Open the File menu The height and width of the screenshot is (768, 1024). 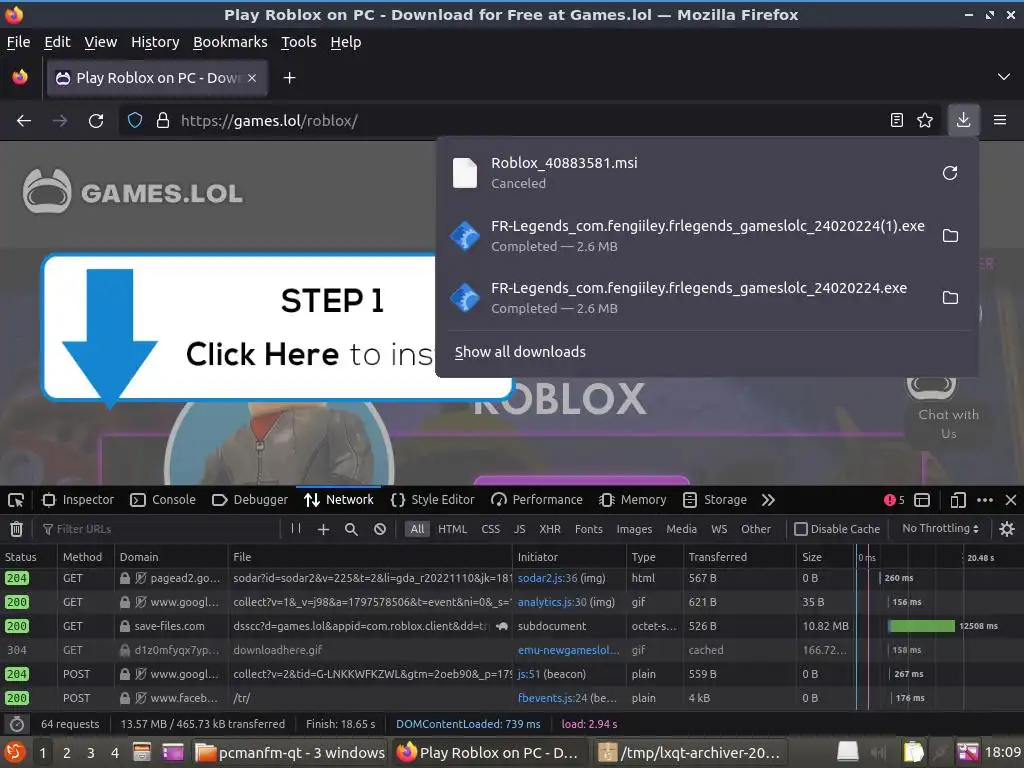(18, 42)
